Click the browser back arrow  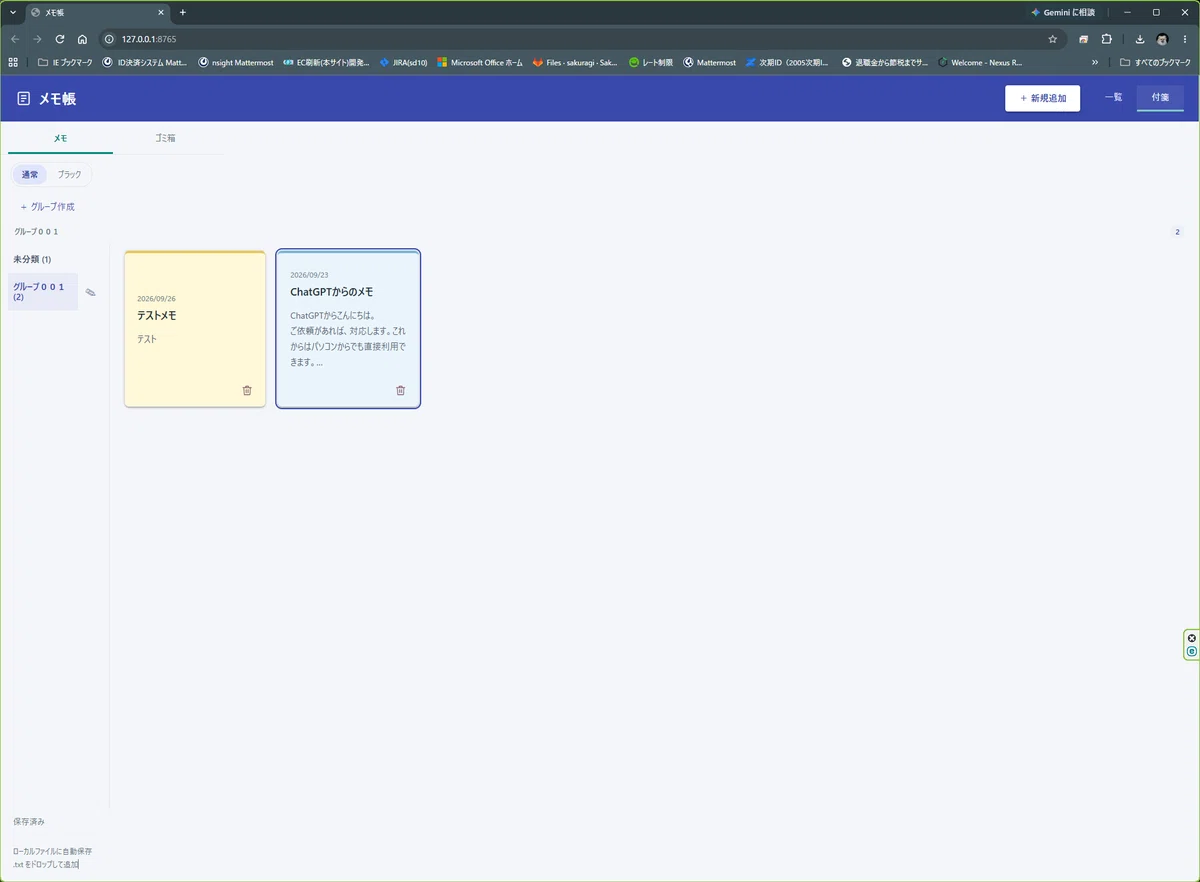point(15,39)
